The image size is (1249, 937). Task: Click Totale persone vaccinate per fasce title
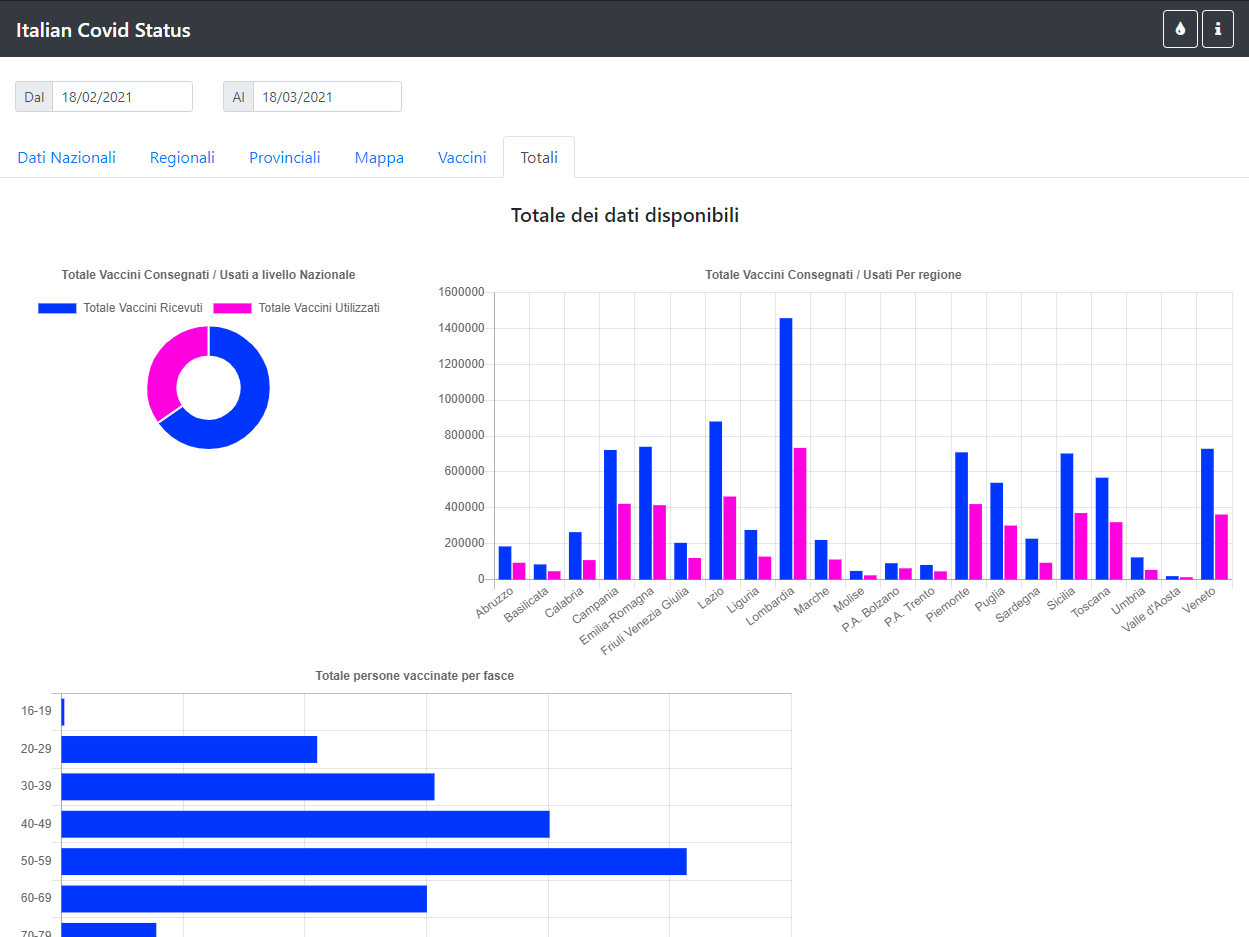pos(415,676)
